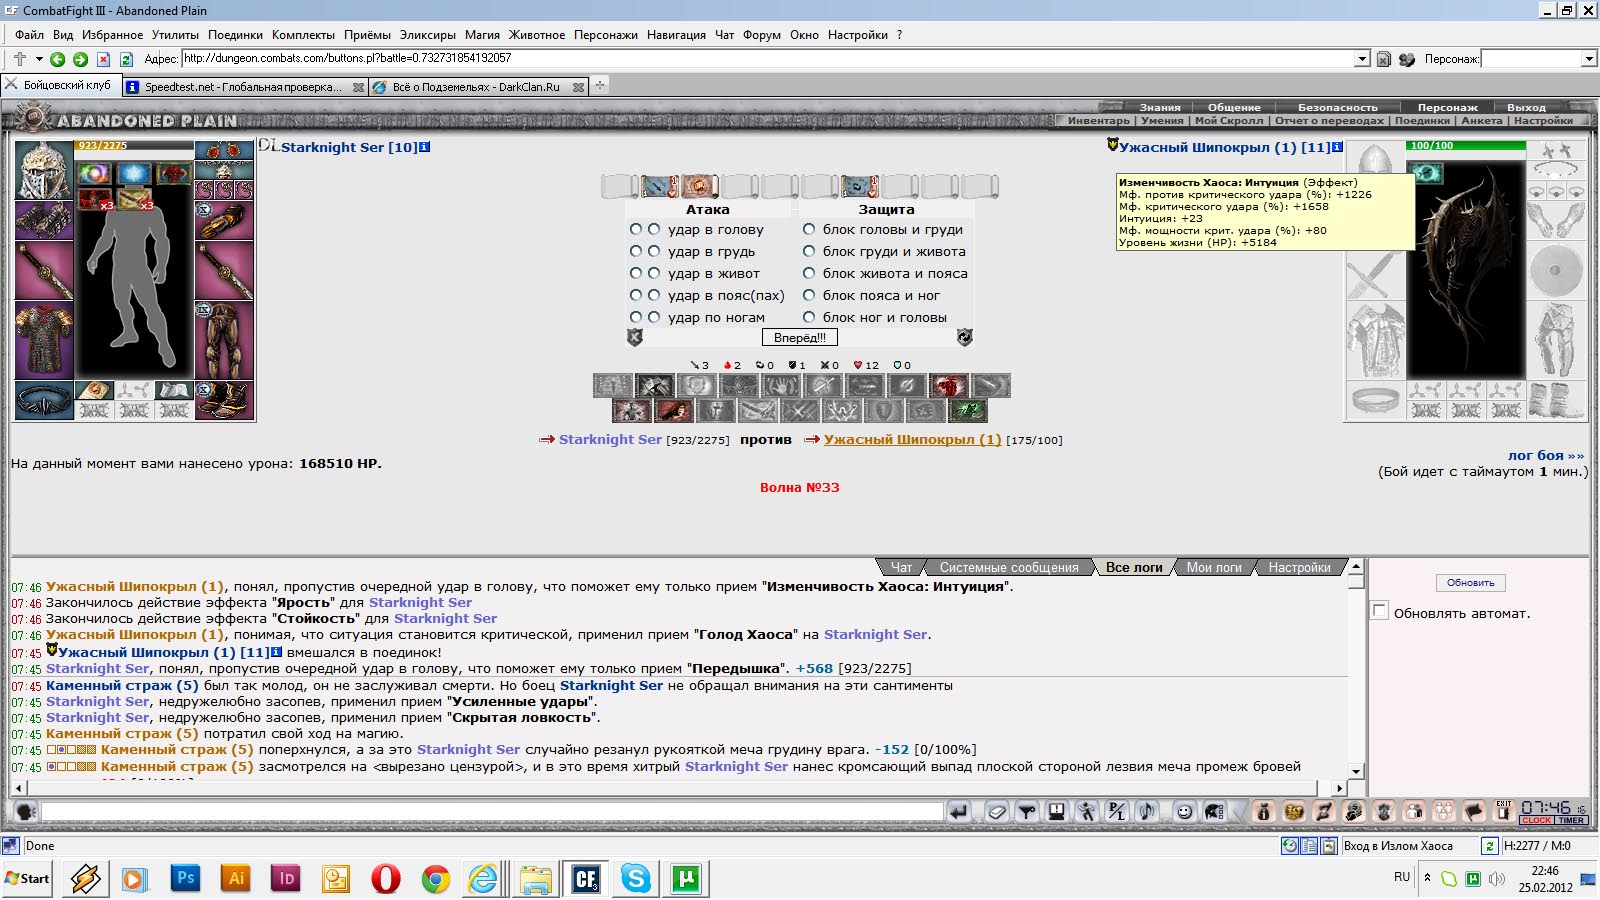The width and height of the screenshot is (1600, 900).
Task: Click the eraser icon in chat toolbar
Action: [997, 812]
